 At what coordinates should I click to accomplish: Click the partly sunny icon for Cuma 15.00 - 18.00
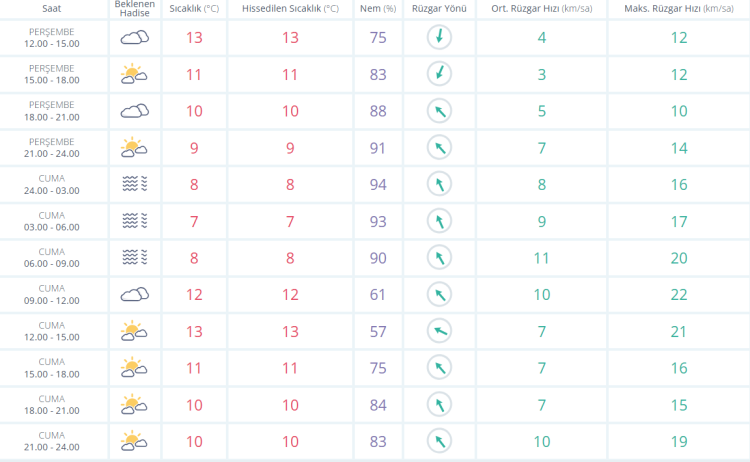134,367
